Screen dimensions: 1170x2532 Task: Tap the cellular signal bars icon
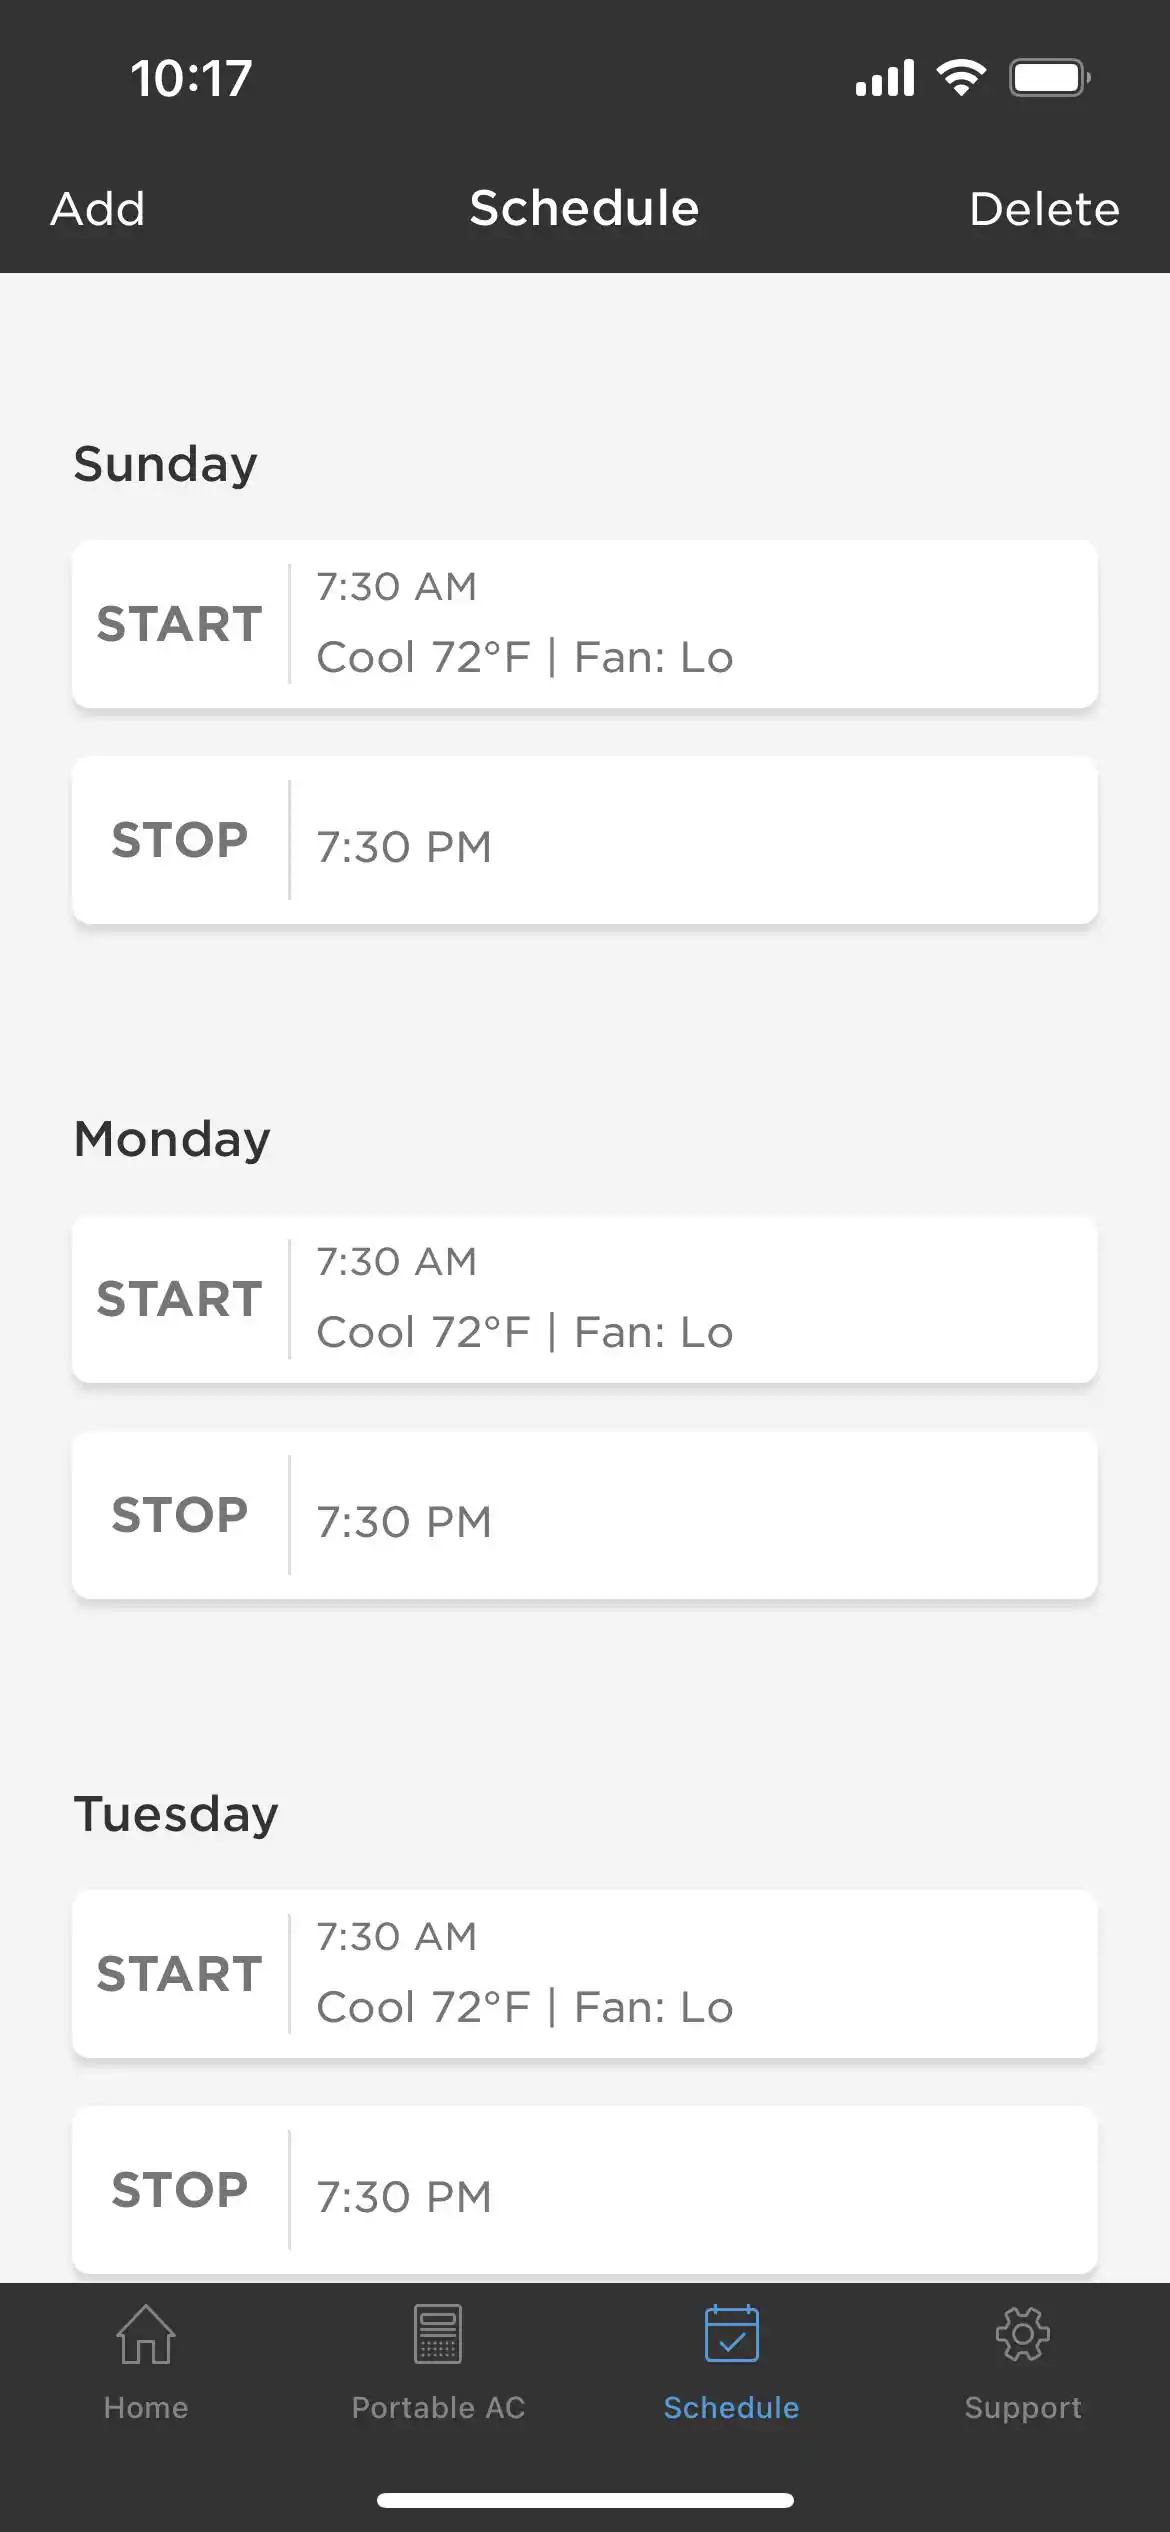click(x=885, y=78)
